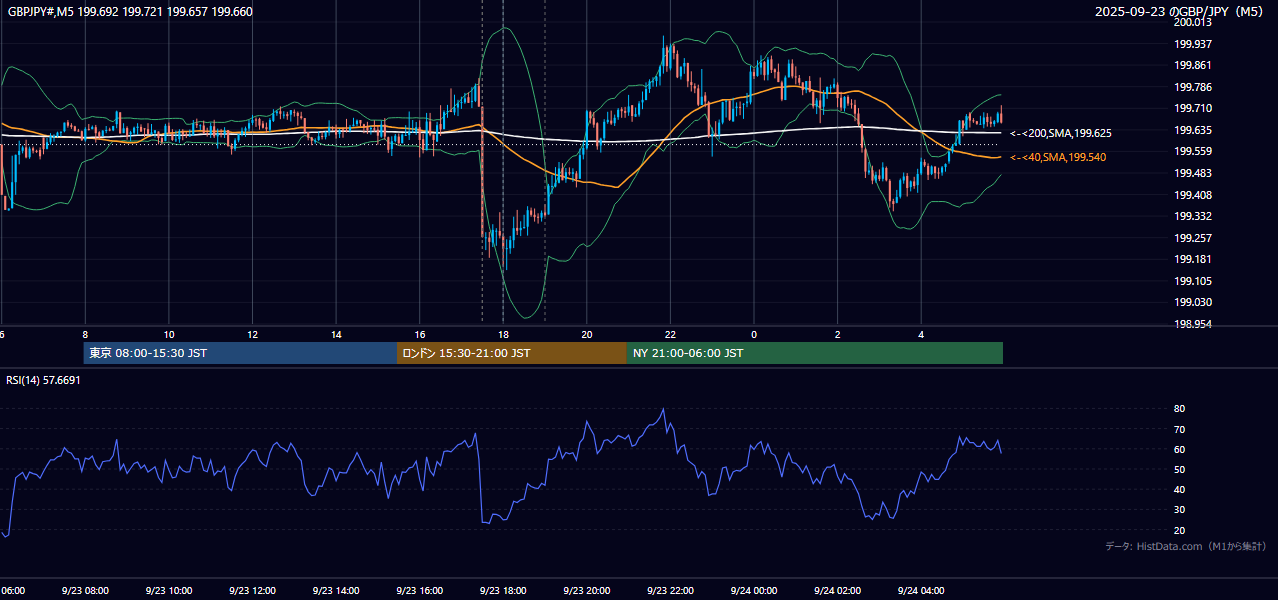Click RSI scale value 20
Screen dimensions: 1278x600
(1179, 530)
